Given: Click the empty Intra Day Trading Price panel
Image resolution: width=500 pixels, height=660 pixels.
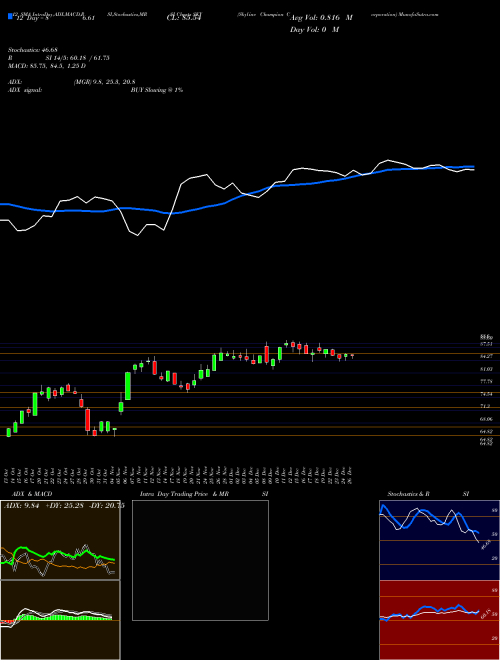Looking at the screenshot, I should [x=200, y=560].
